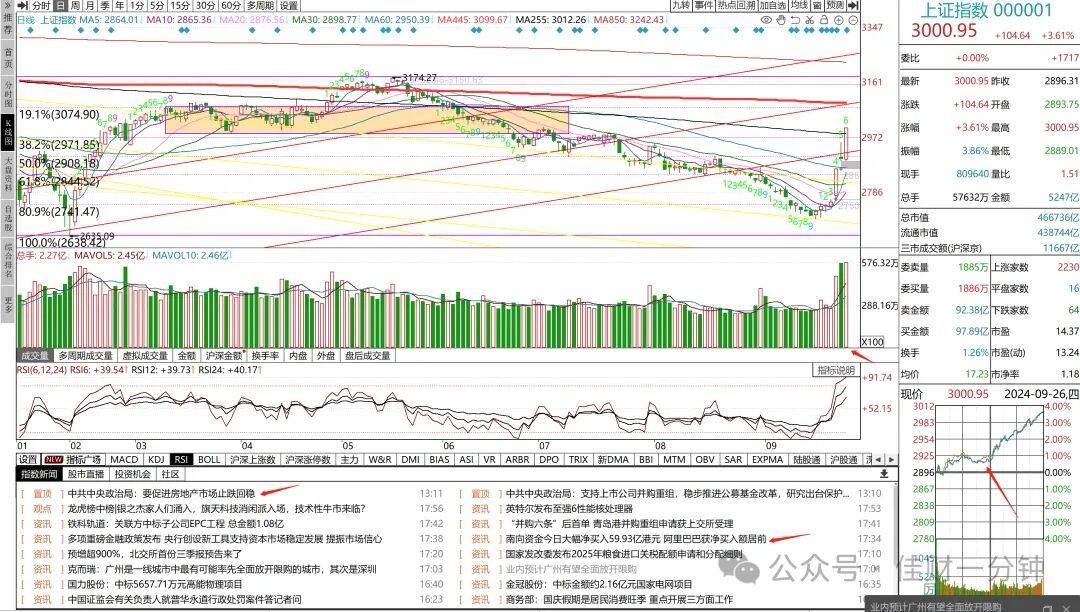This screenshot has width=1080, height=612.
Task: Switch to 社区 news tab
Action: pos(171,474)
